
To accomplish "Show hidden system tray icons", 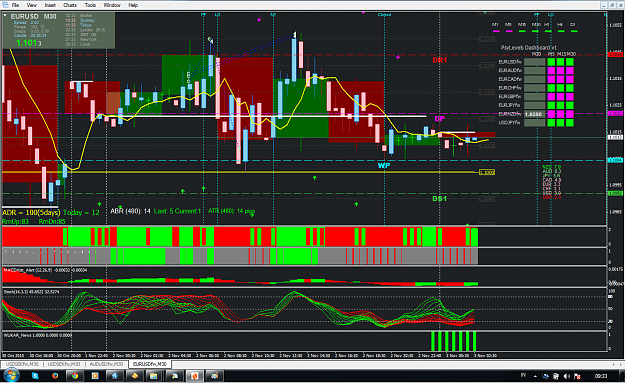I will tap(535, 376).
